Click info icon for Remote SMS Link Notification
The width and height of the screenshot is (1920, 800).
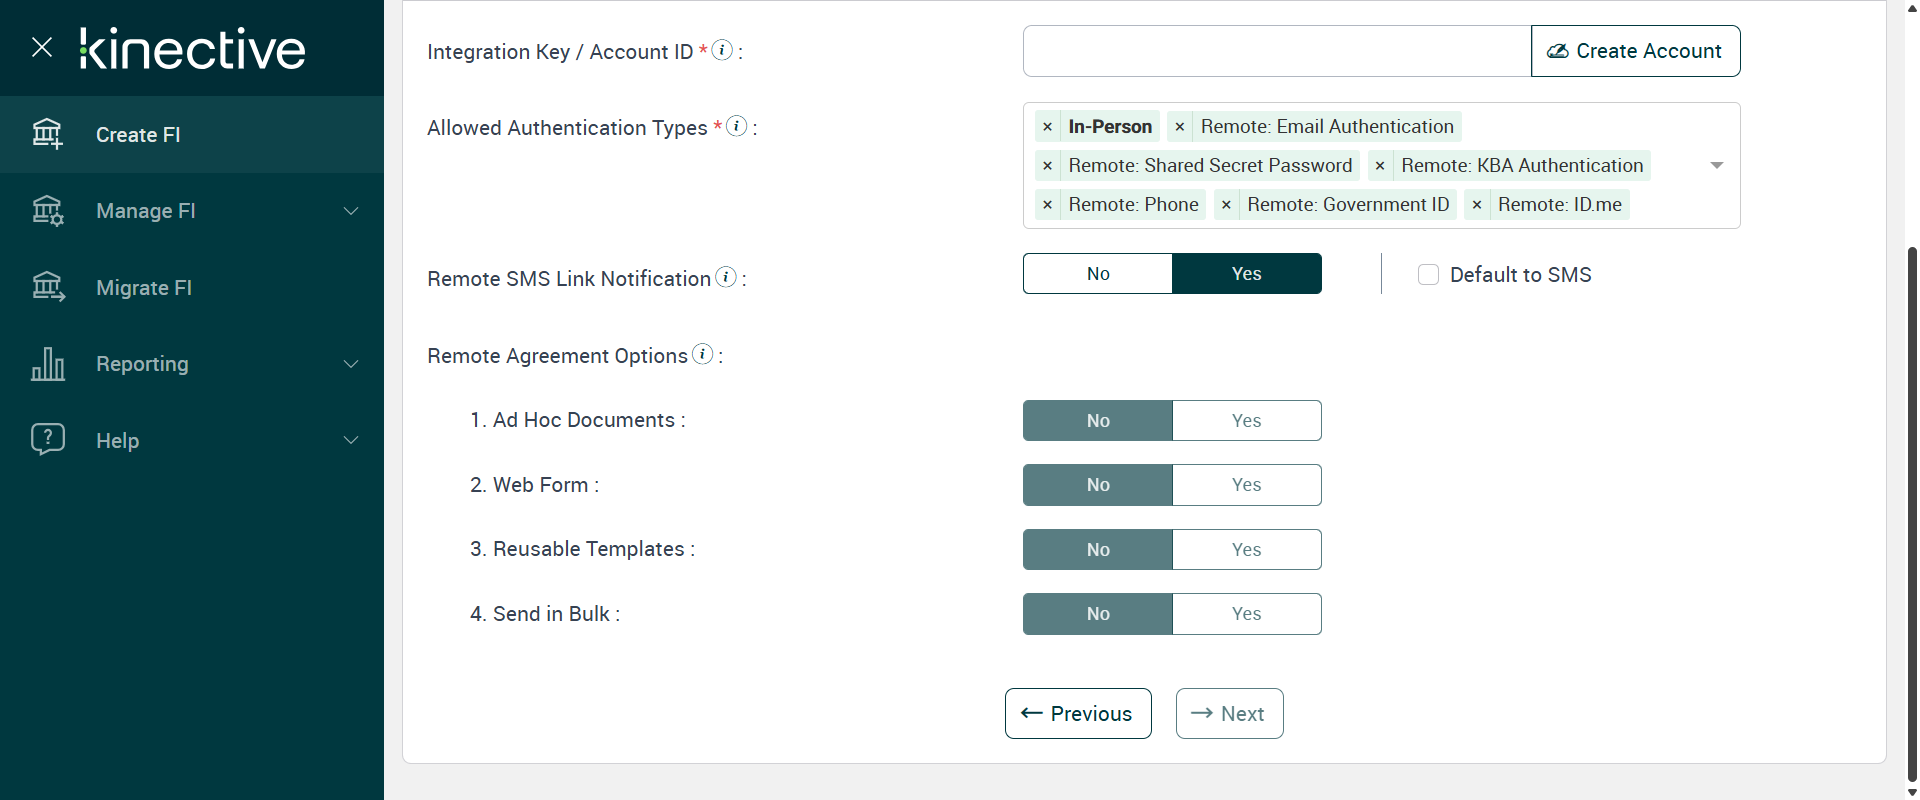(727, 277)
